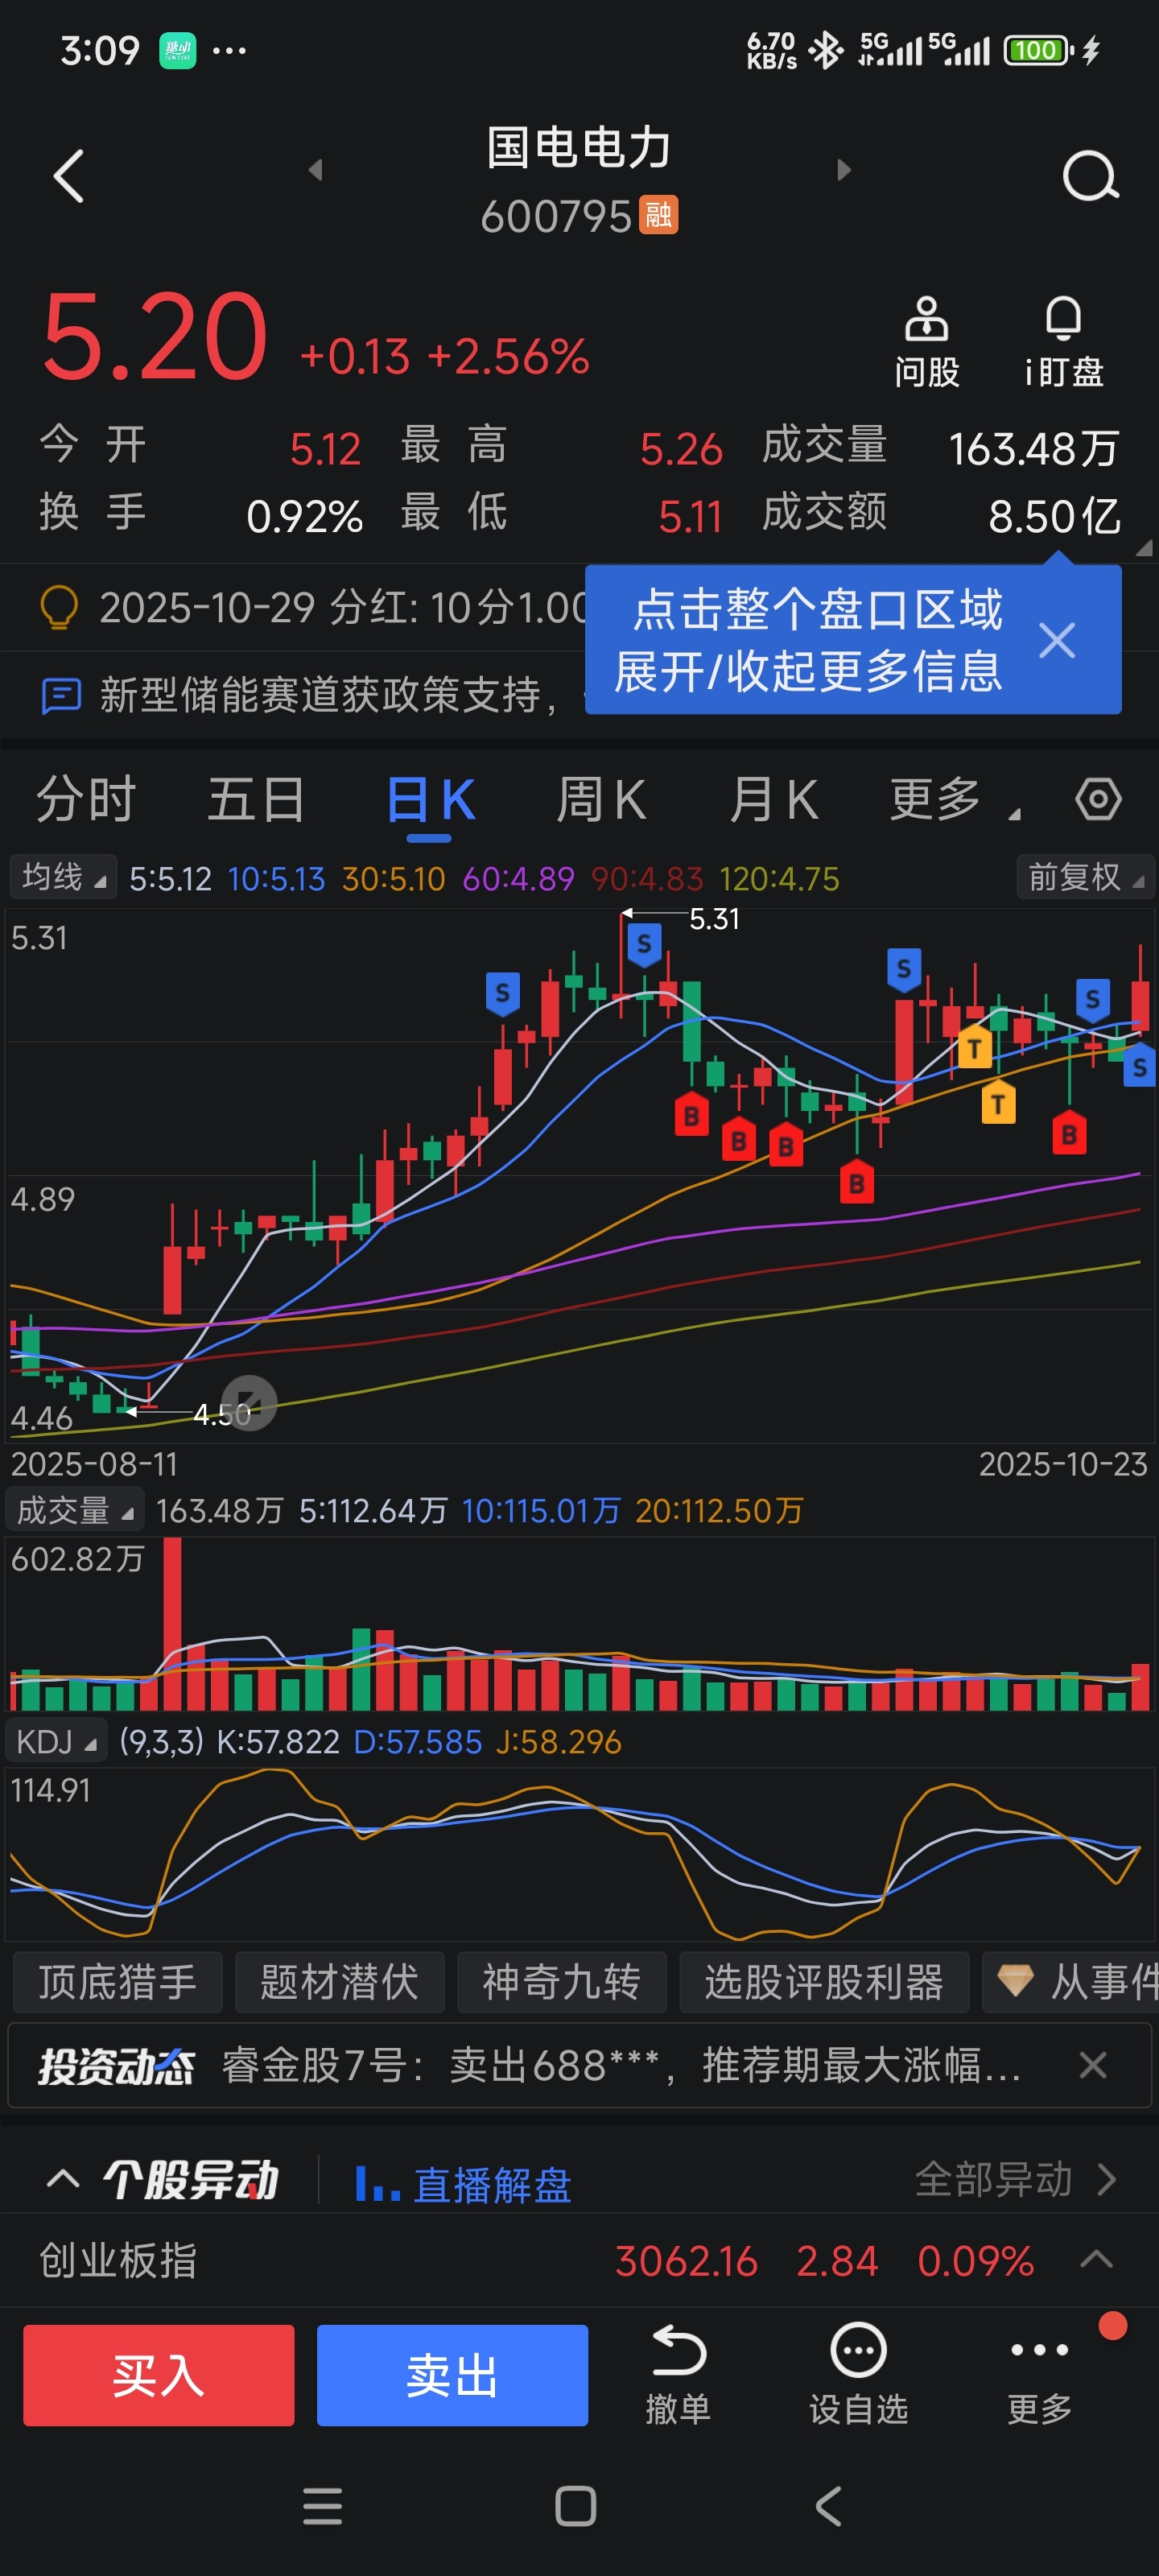The height and width of the screenshot is (2576, 1159).
Task: Open the 均线 indicator dropdown
Action: point(63,877)
